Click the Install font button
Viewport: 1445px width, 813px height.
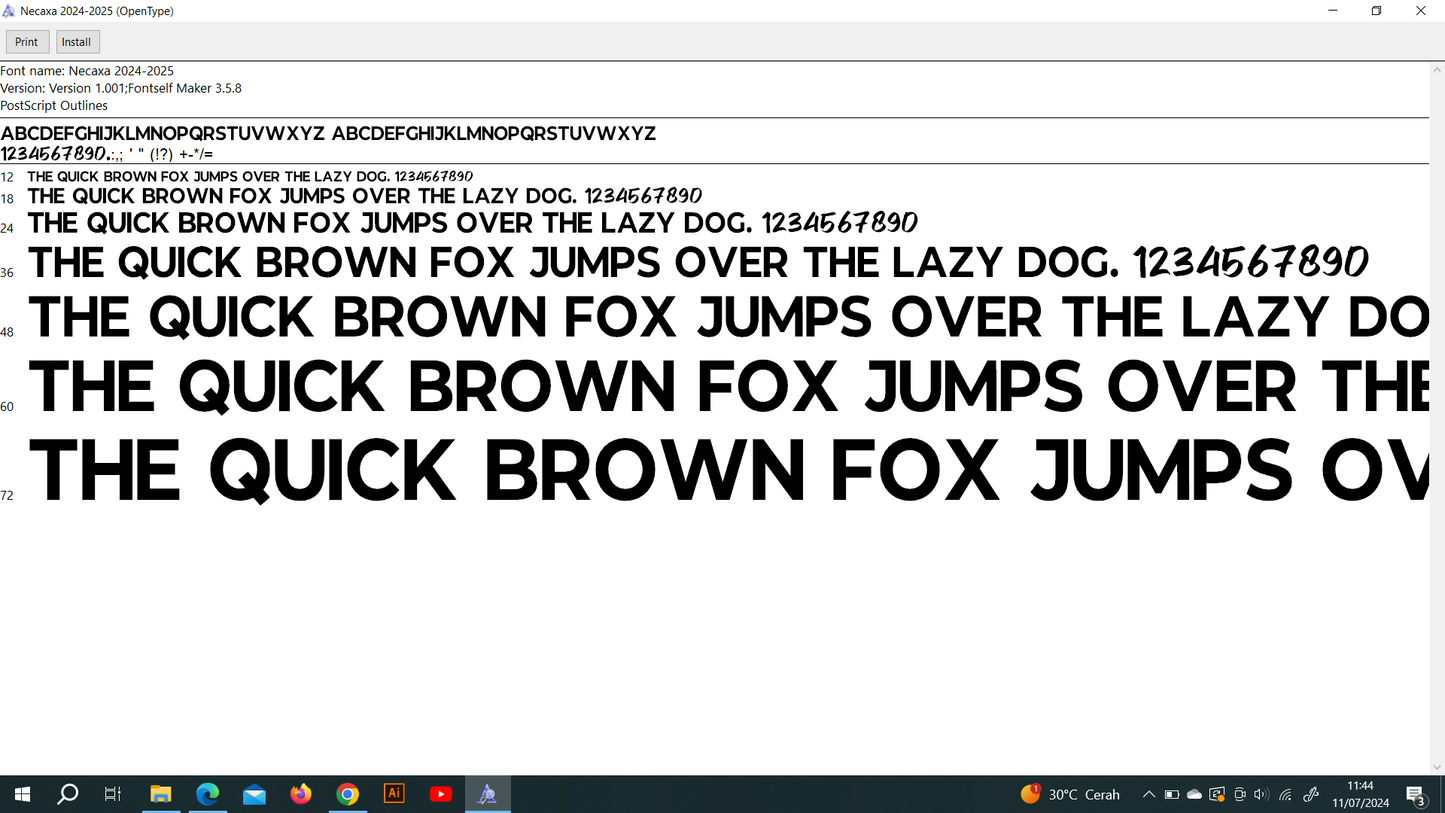76,42
